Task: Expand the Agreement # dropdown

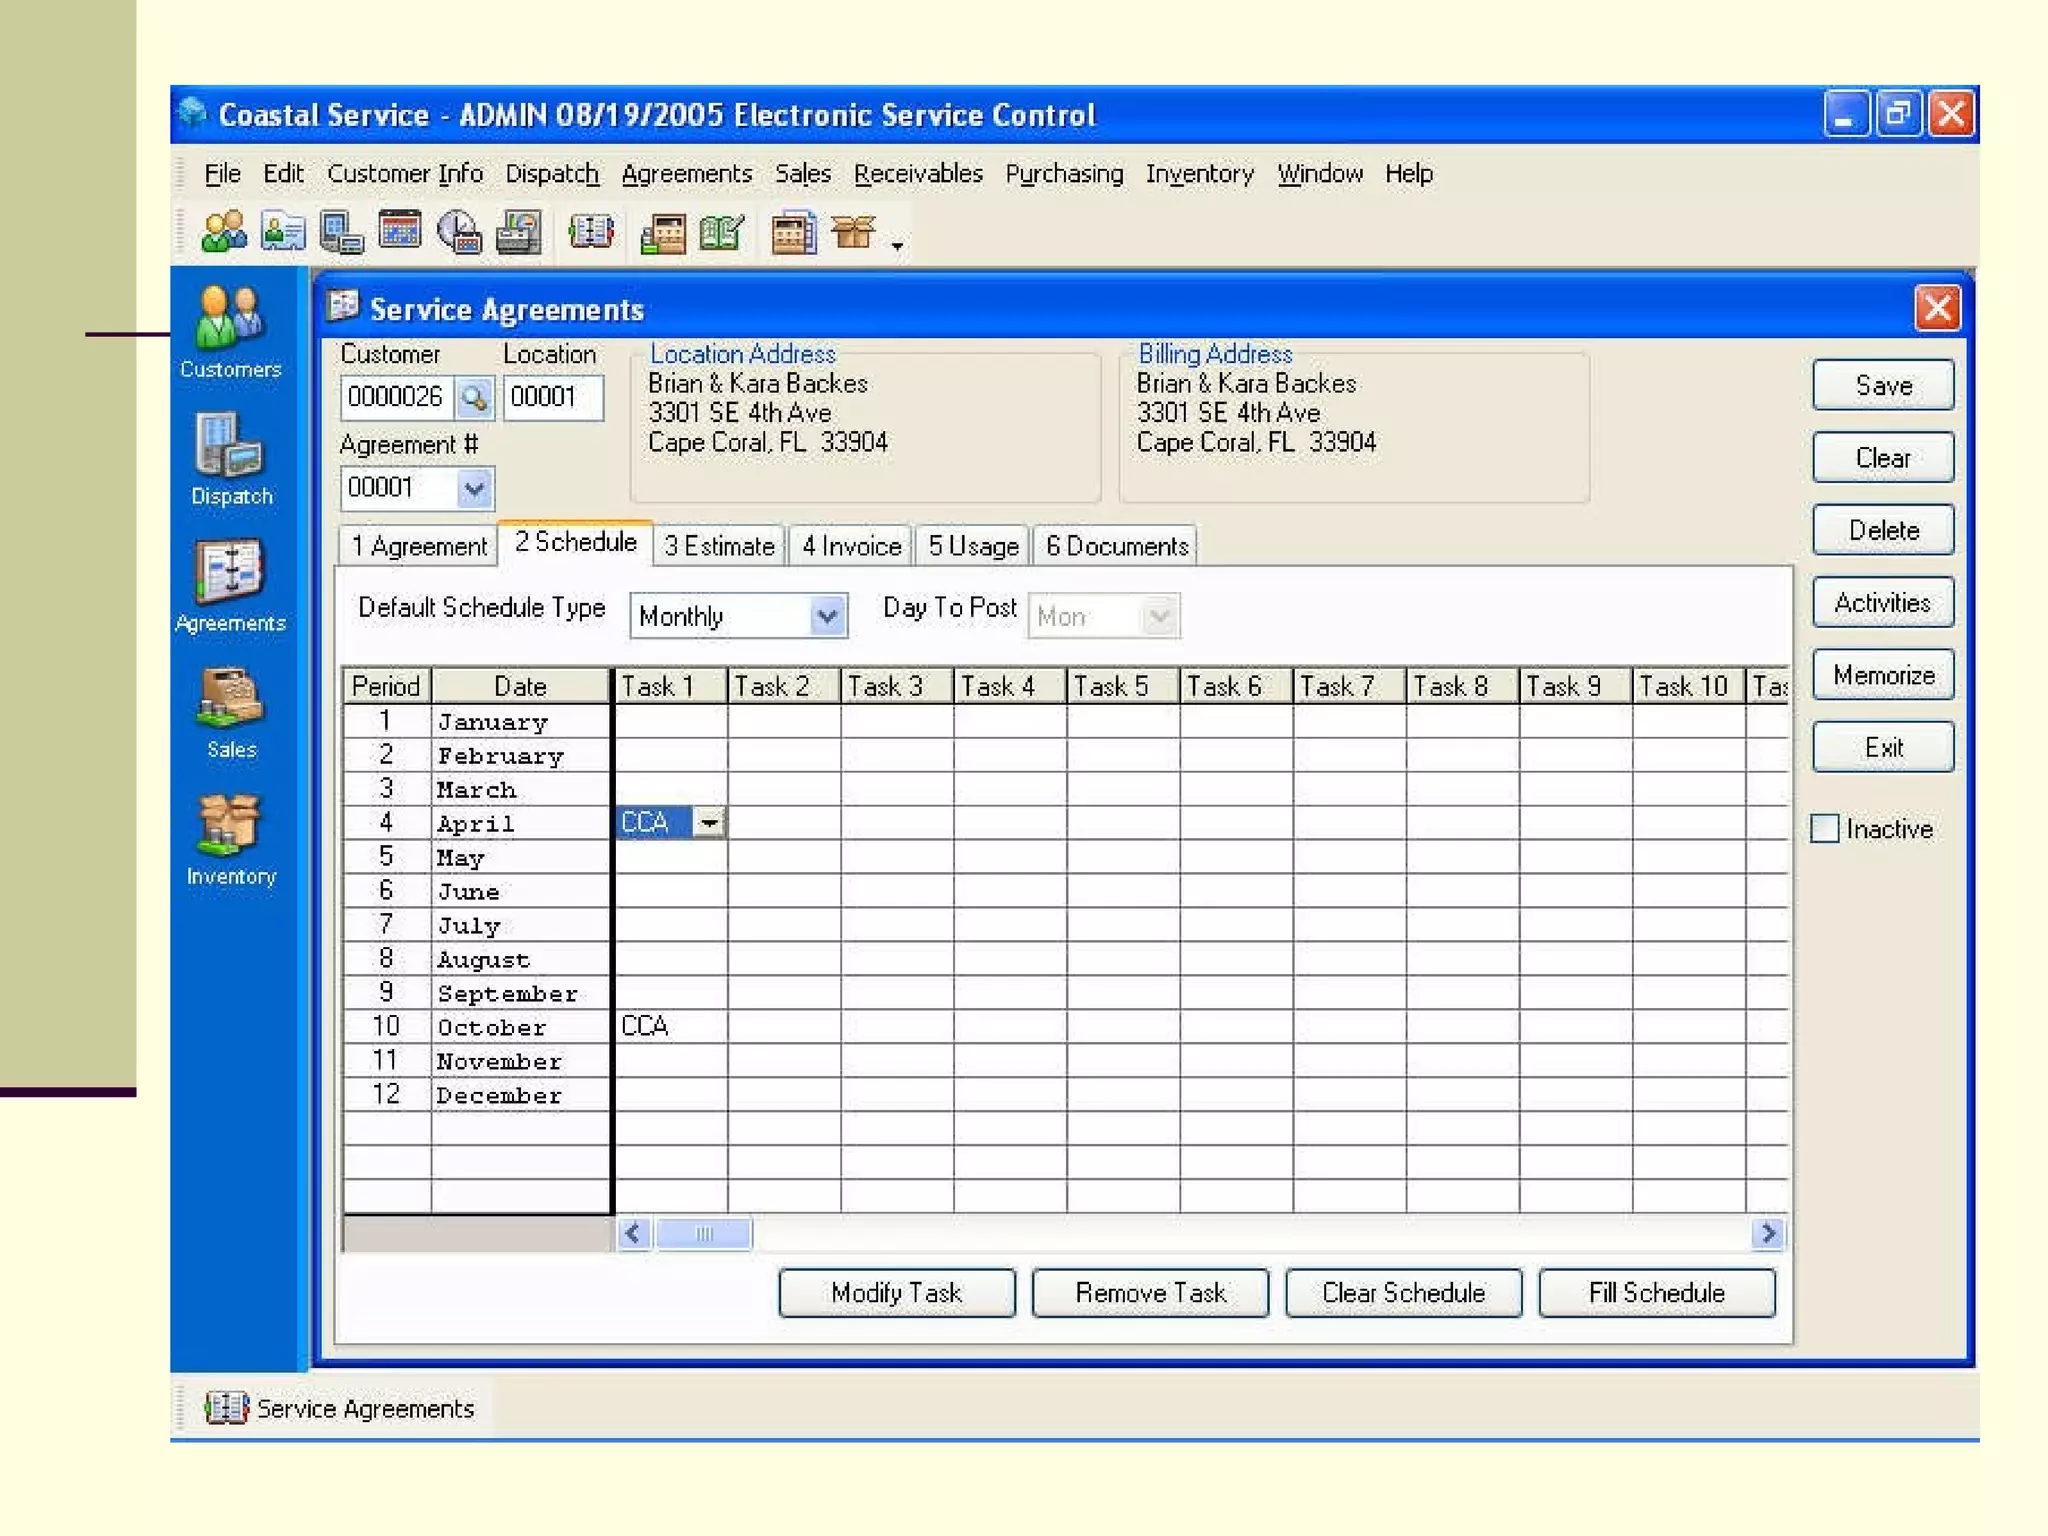Action: pos(474,489)
